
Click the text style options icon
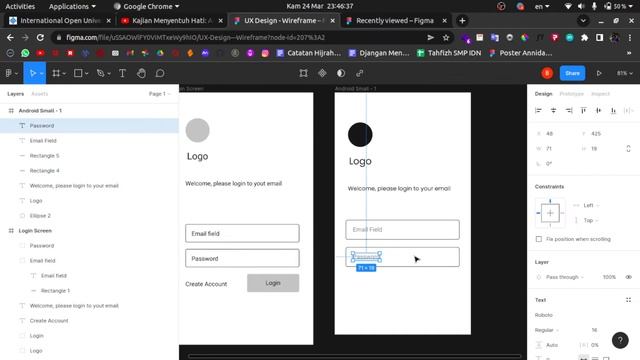pos(628,300)
